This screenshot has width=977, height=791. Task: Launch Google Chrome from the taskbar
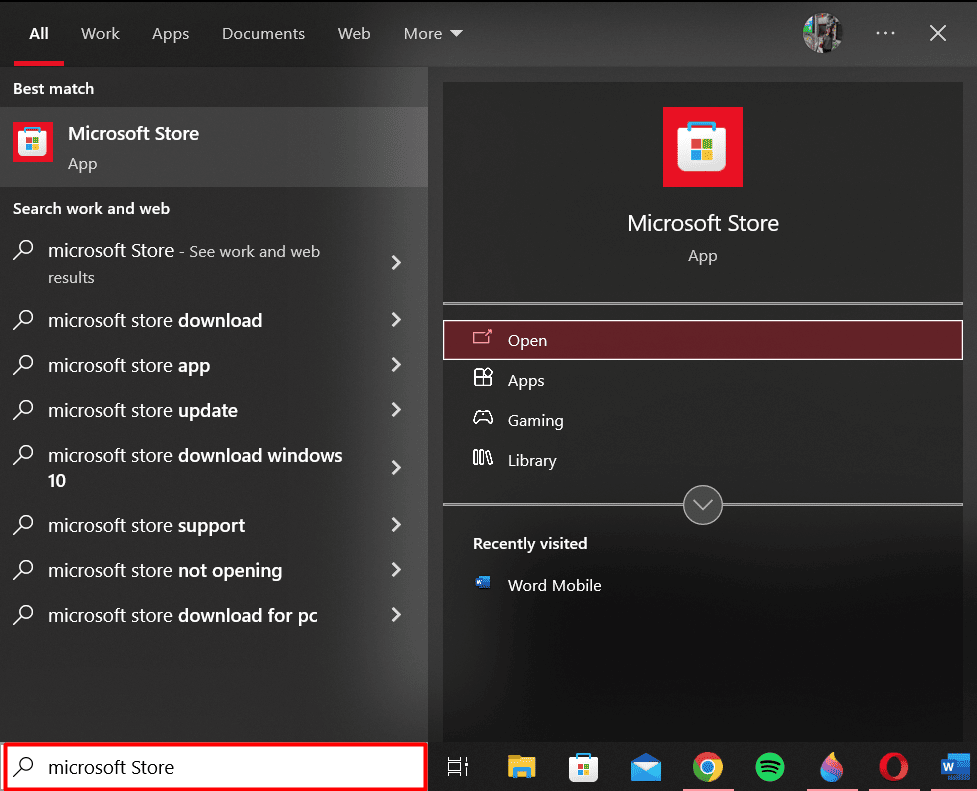pyautogui.click(x=708, y=767)
